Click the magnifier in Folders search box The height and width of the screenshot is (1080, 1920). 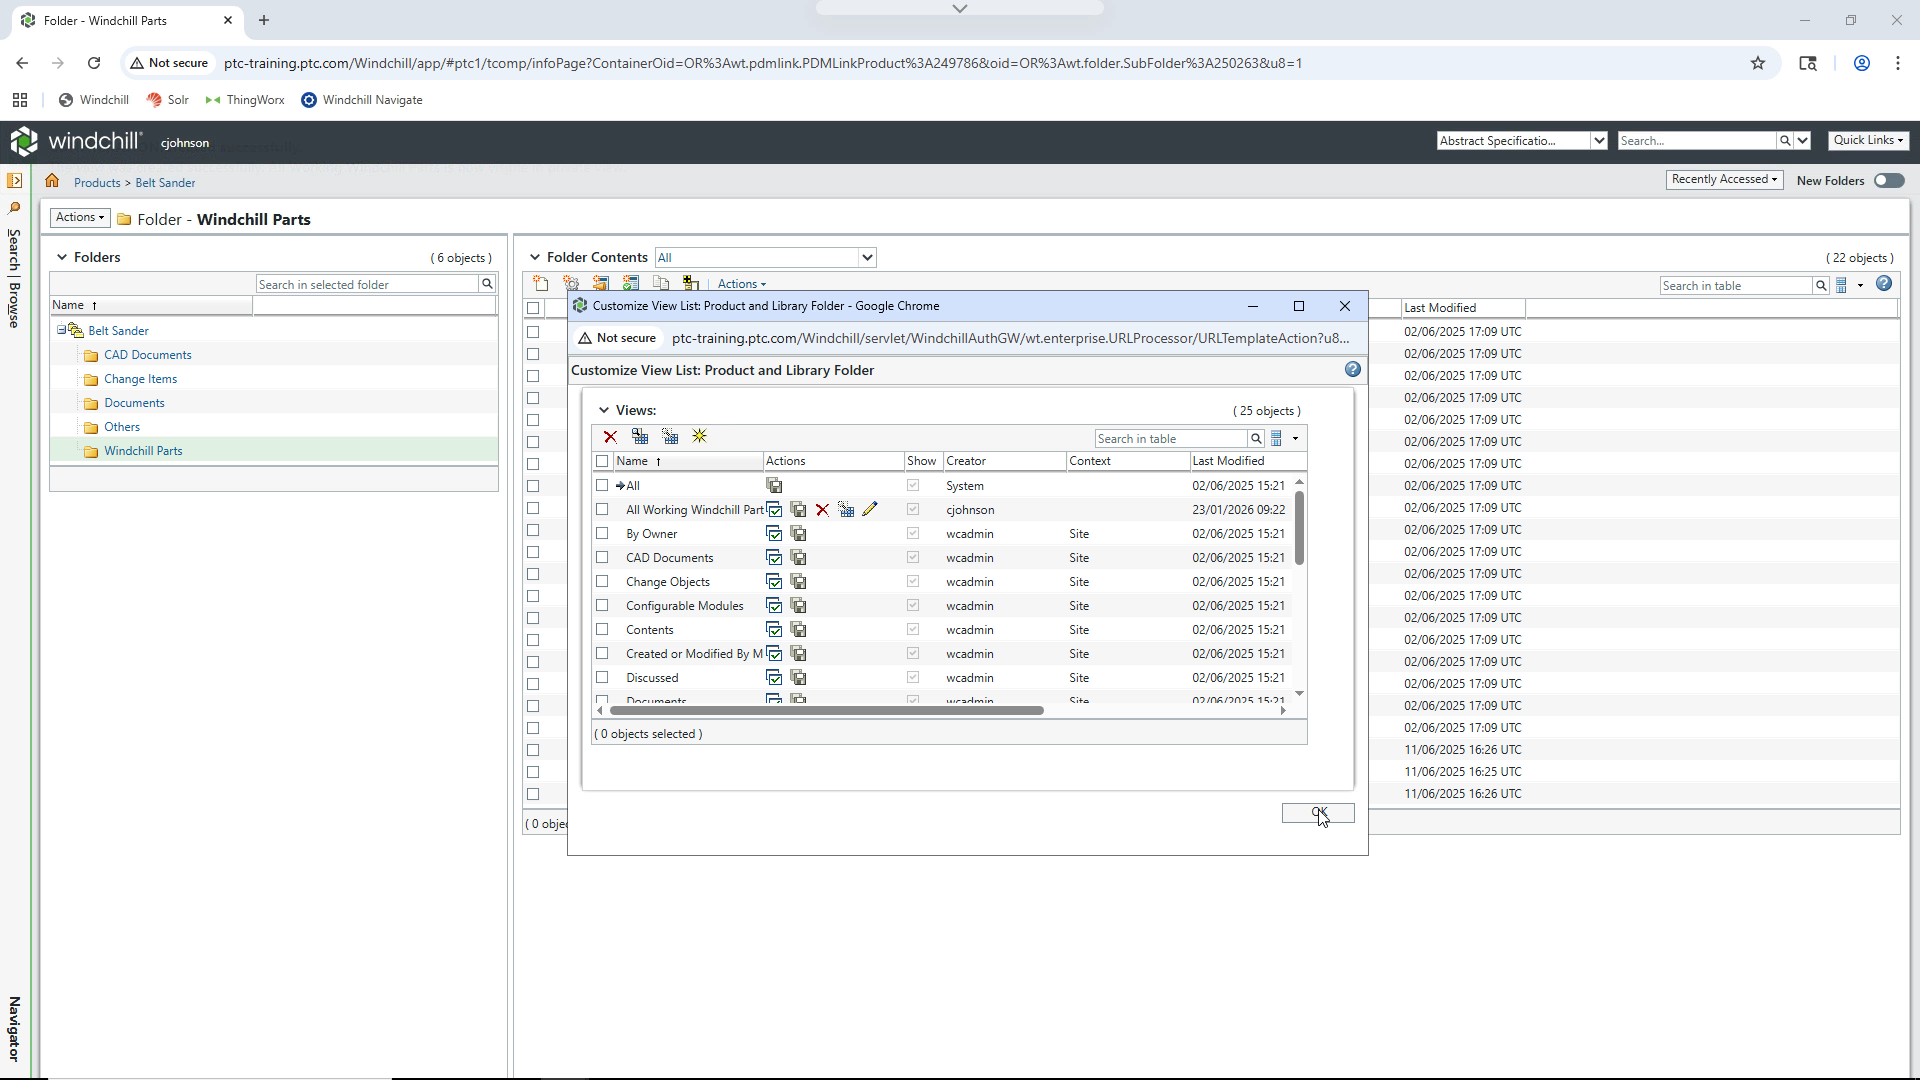487,285
